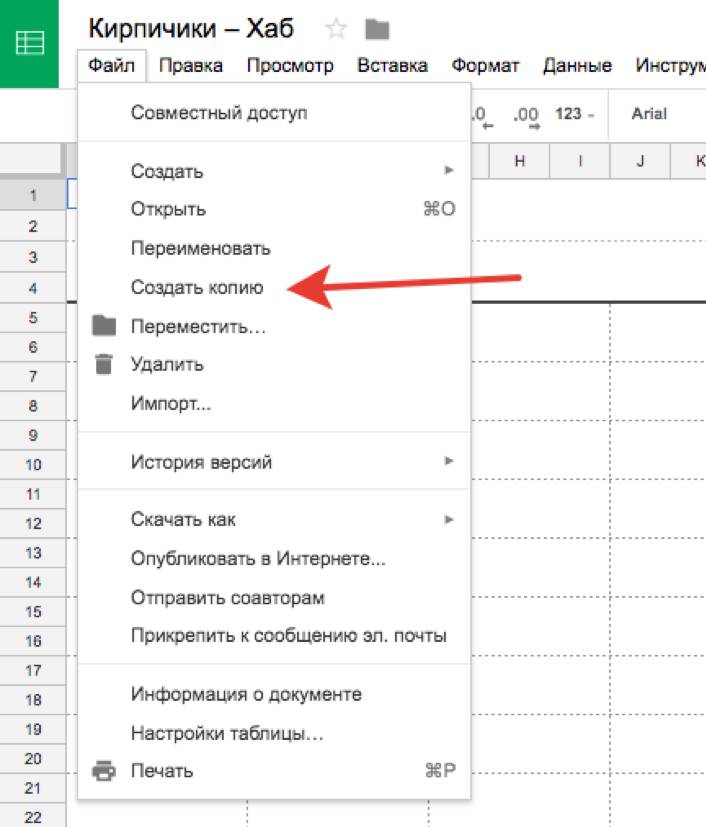The height and width of the screenshot is (827, 706).
Task: Open the Вставка menu
Action: tap(393, 66)
